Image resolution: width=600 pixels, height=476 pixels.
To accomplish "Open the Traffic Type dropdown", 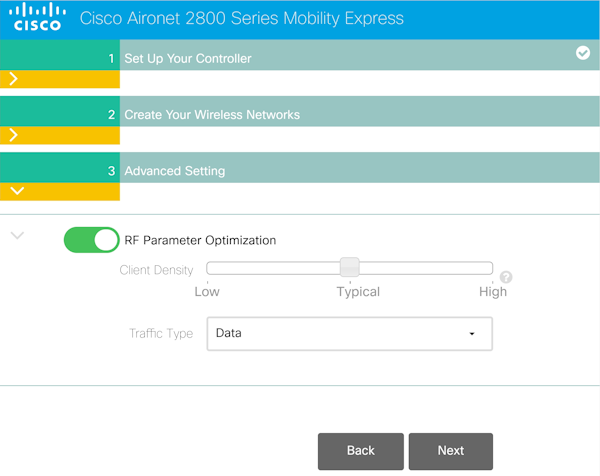I will click(349, 334).
